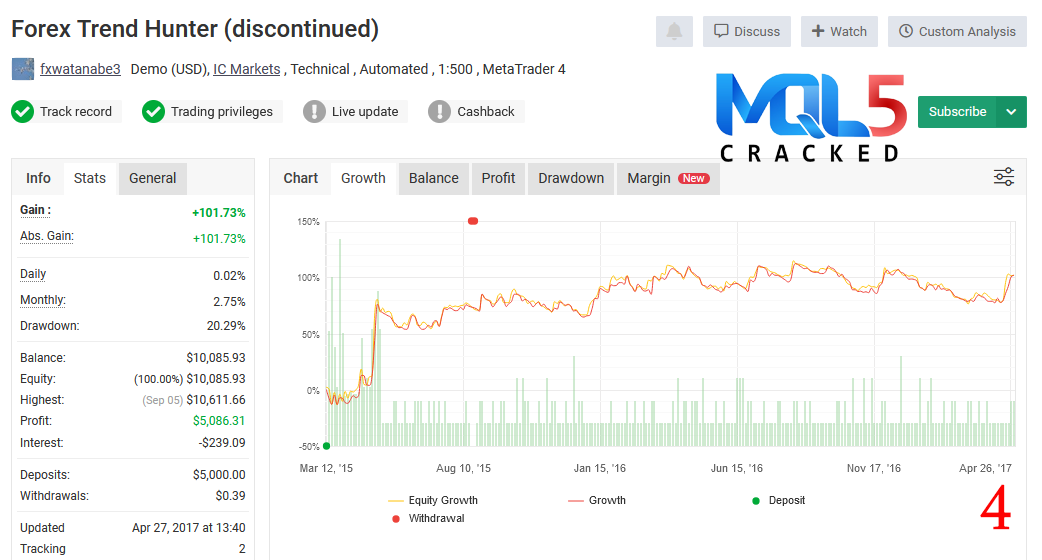Click the Tracking label
Screen dimensions: 1042x560
pyautogui.click(x=43, y=549)
